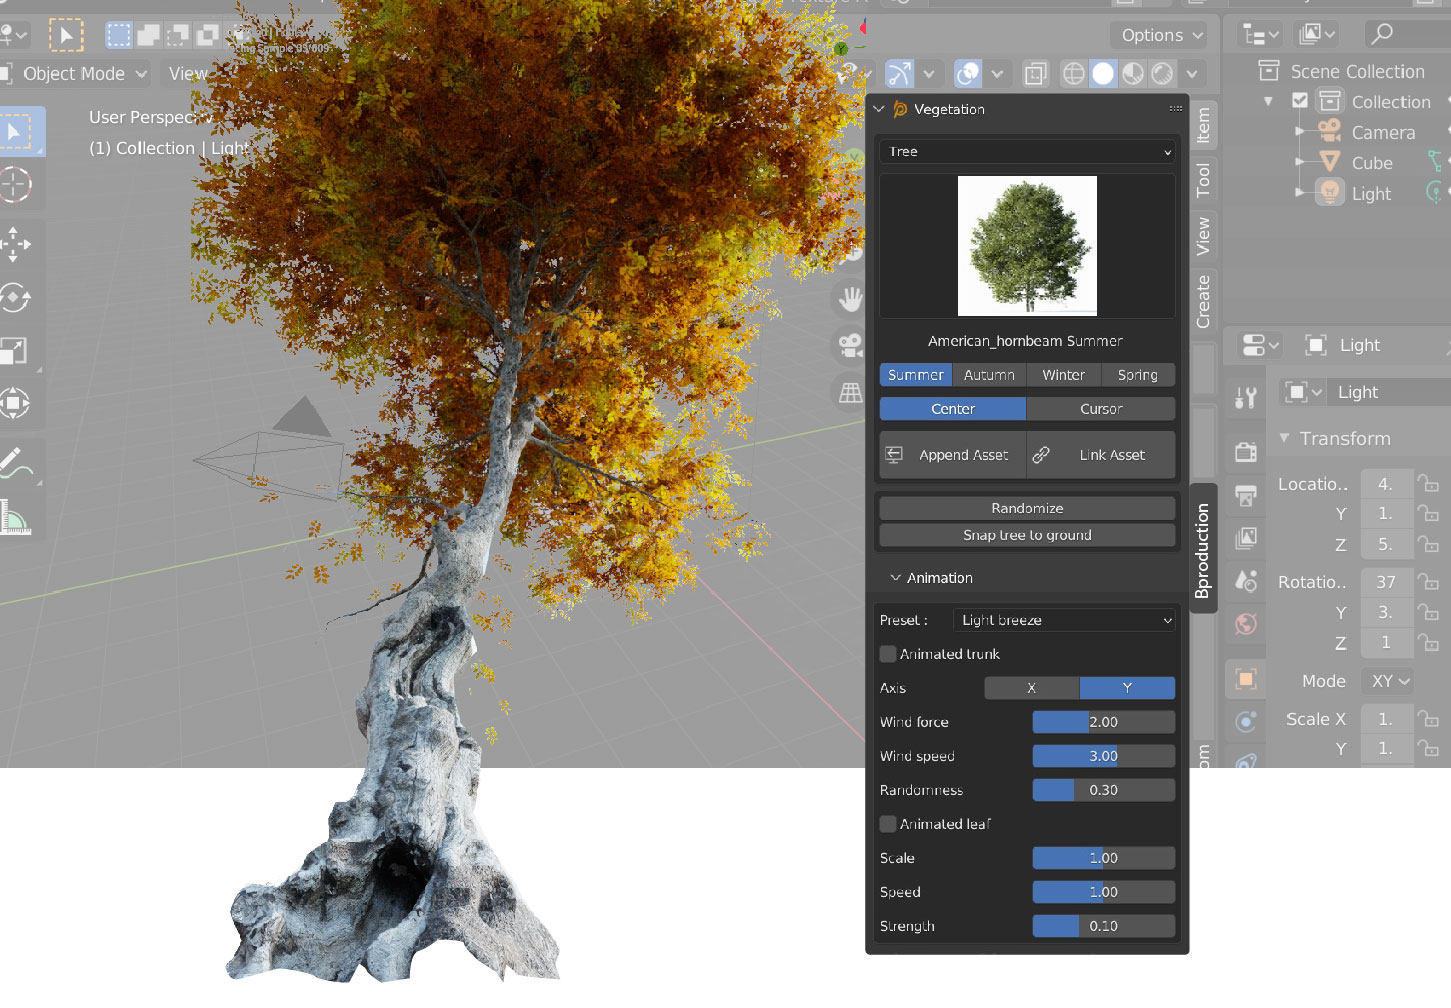Click the Rendered viewport shading icon
1451x1008 pixels.
pyautogui.click(x=1163, y=73)
